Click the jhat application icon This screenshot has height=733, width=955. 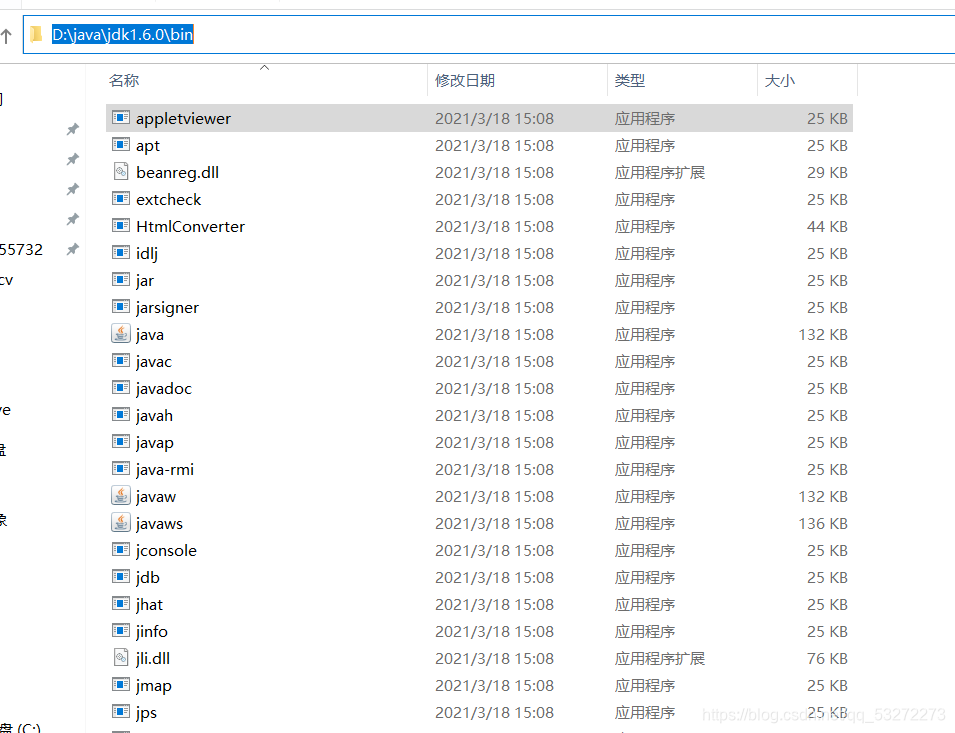click(121, 603)
